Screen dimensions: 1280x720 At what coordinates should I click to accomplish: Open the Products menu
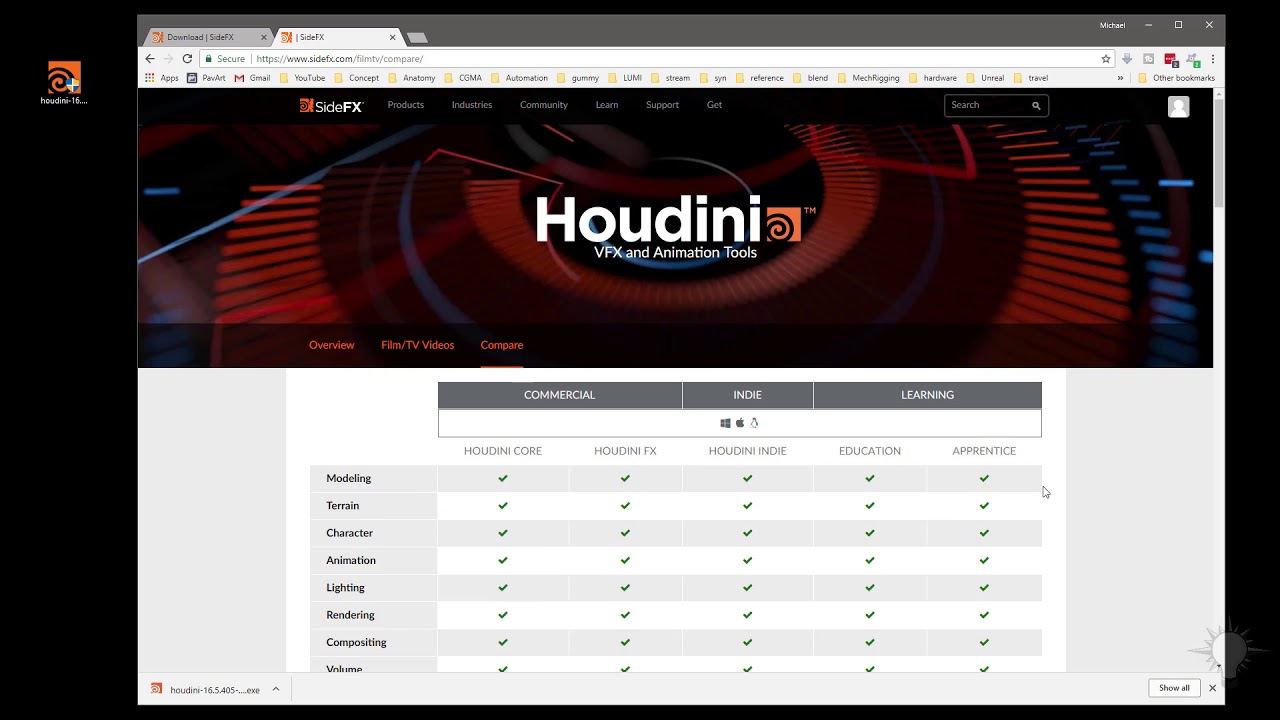click(406, 105)
